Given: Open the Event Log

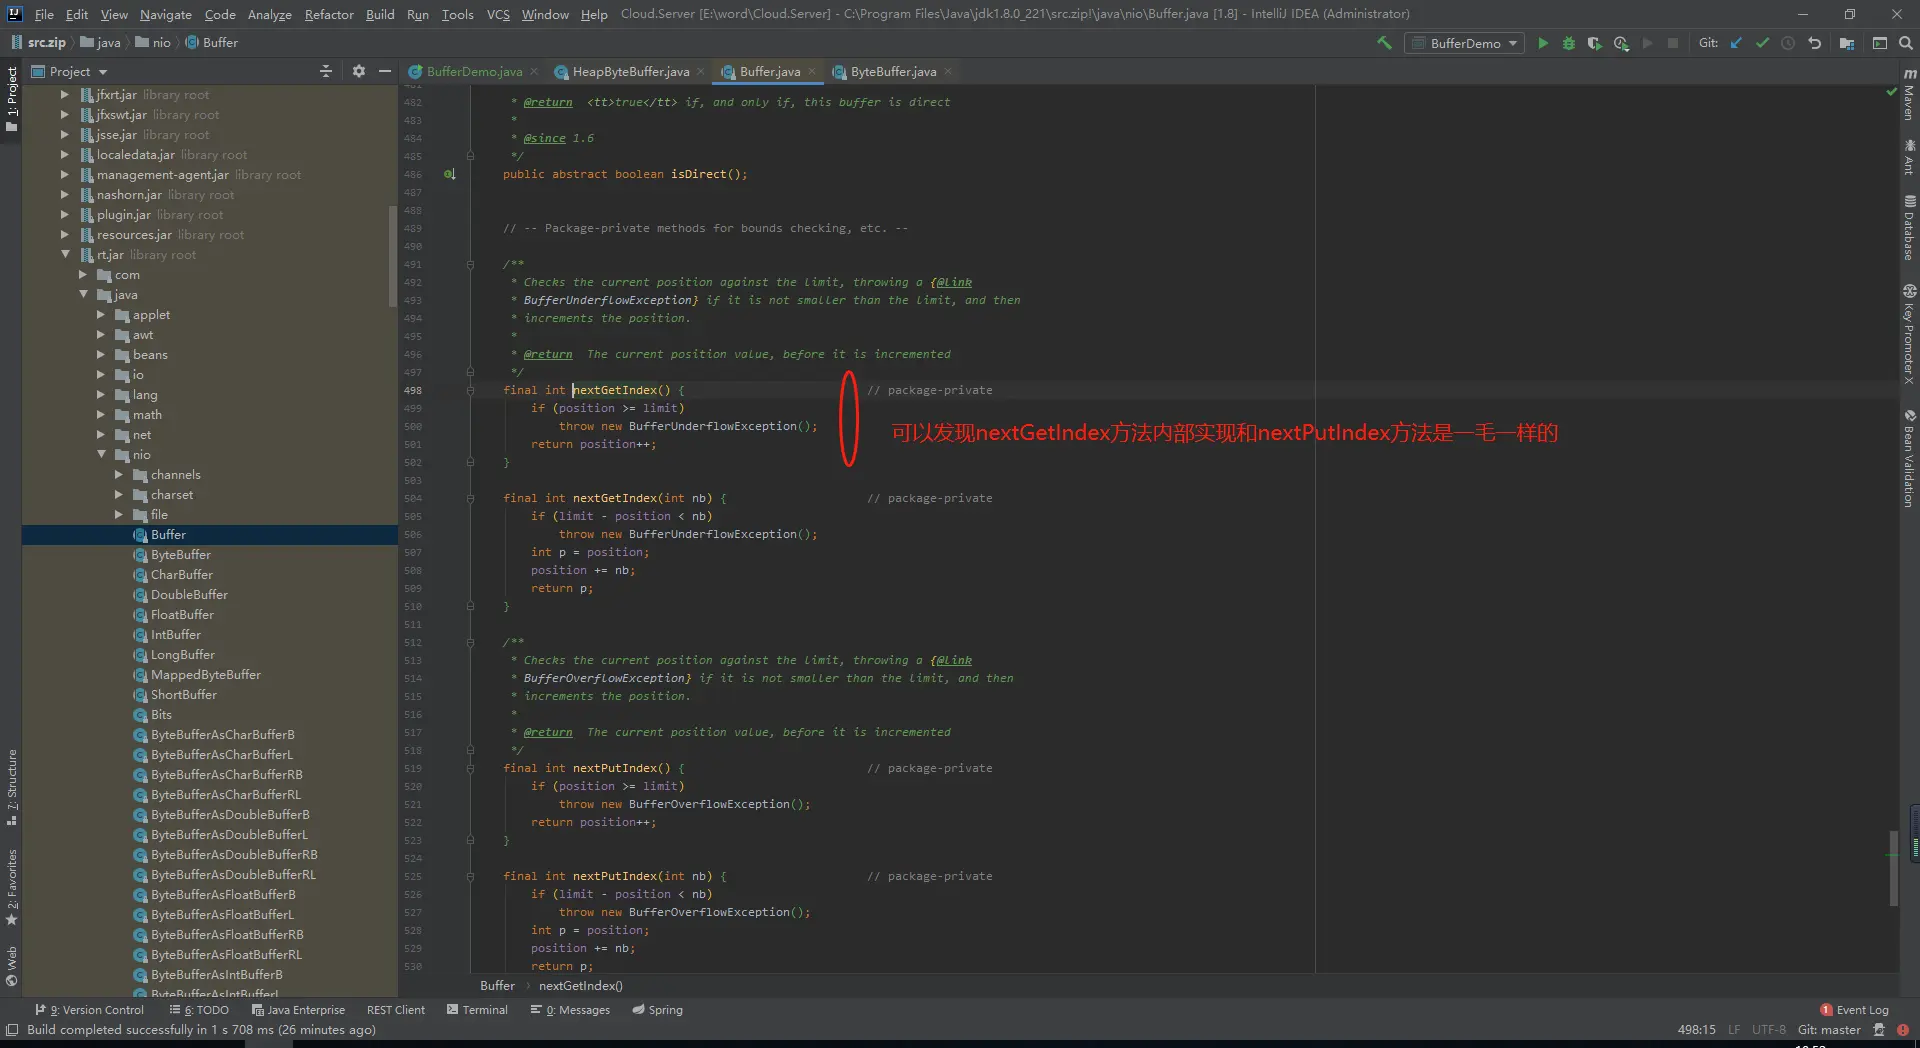Looking at the screenshot, I should [1855, 1010].
